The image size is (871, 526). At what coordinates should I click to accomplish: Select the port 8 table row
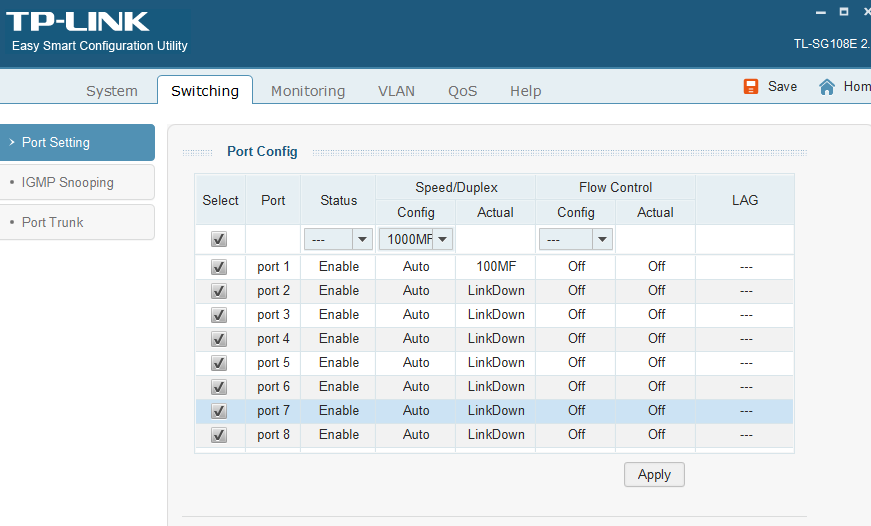click(495, 435)
